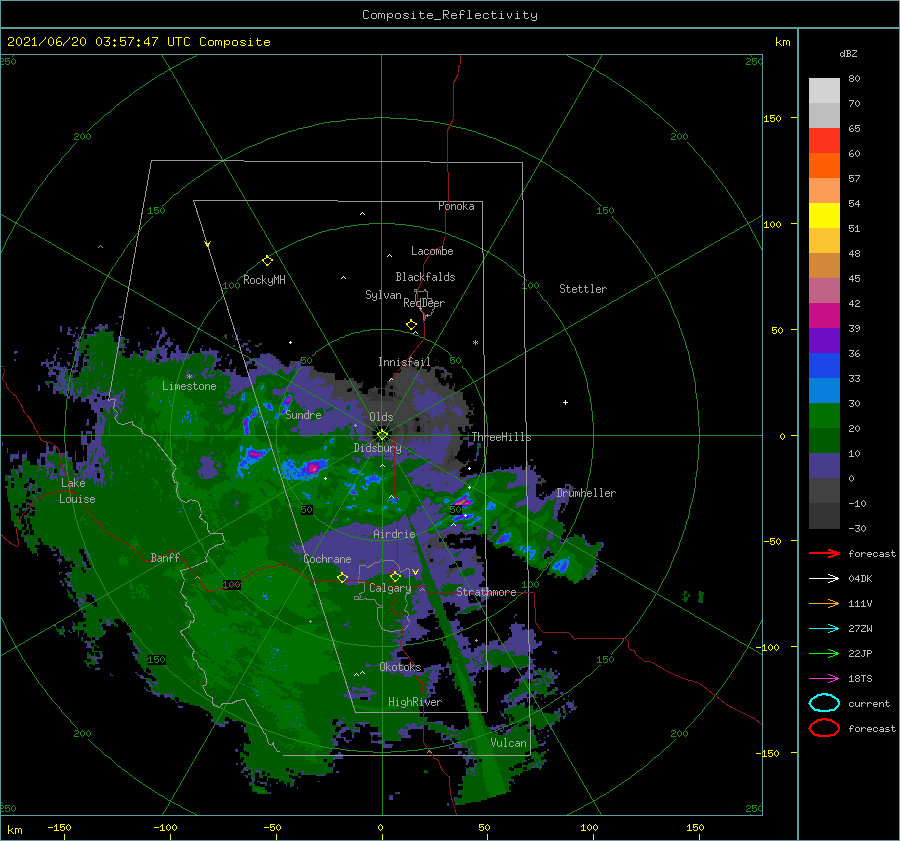
Task: Click the Composite_Reflectivity title
Action: pos(450,15)
